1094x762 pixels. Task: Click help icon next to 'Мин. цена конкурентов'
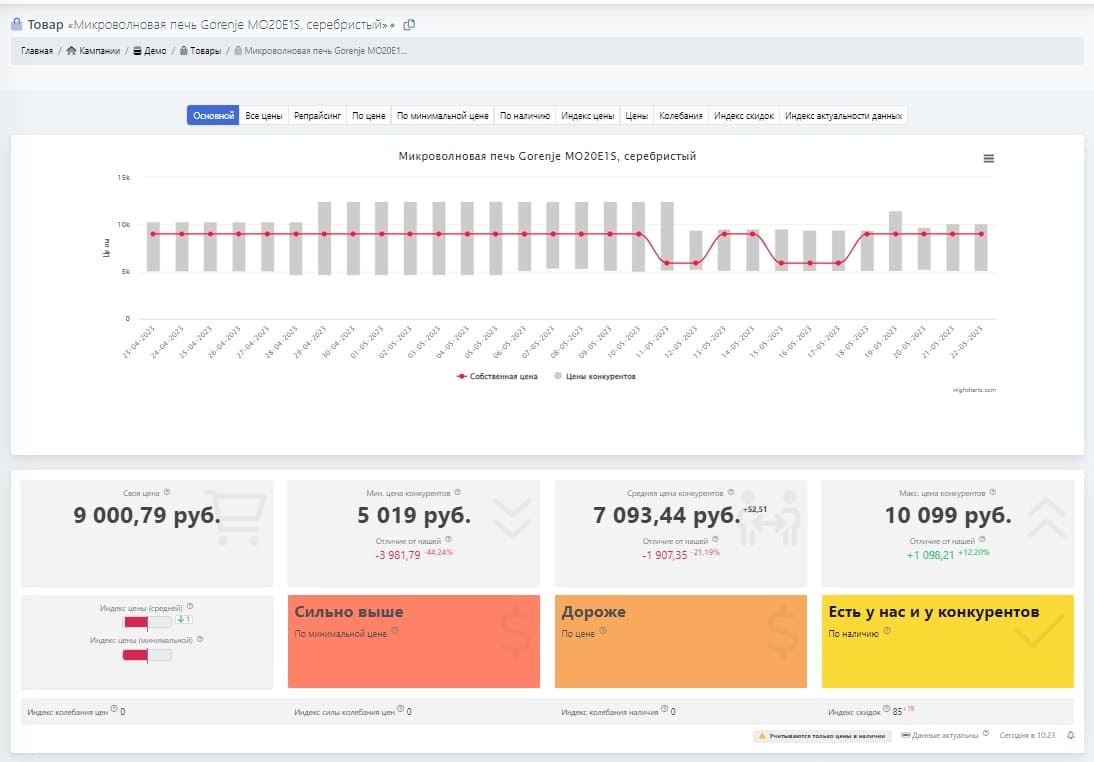pos(458,492)
